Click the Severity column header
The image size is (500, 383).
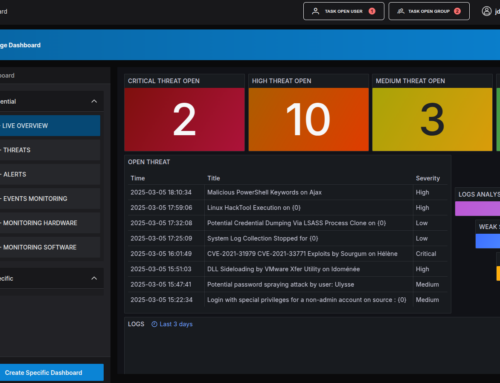coord(428,178)
